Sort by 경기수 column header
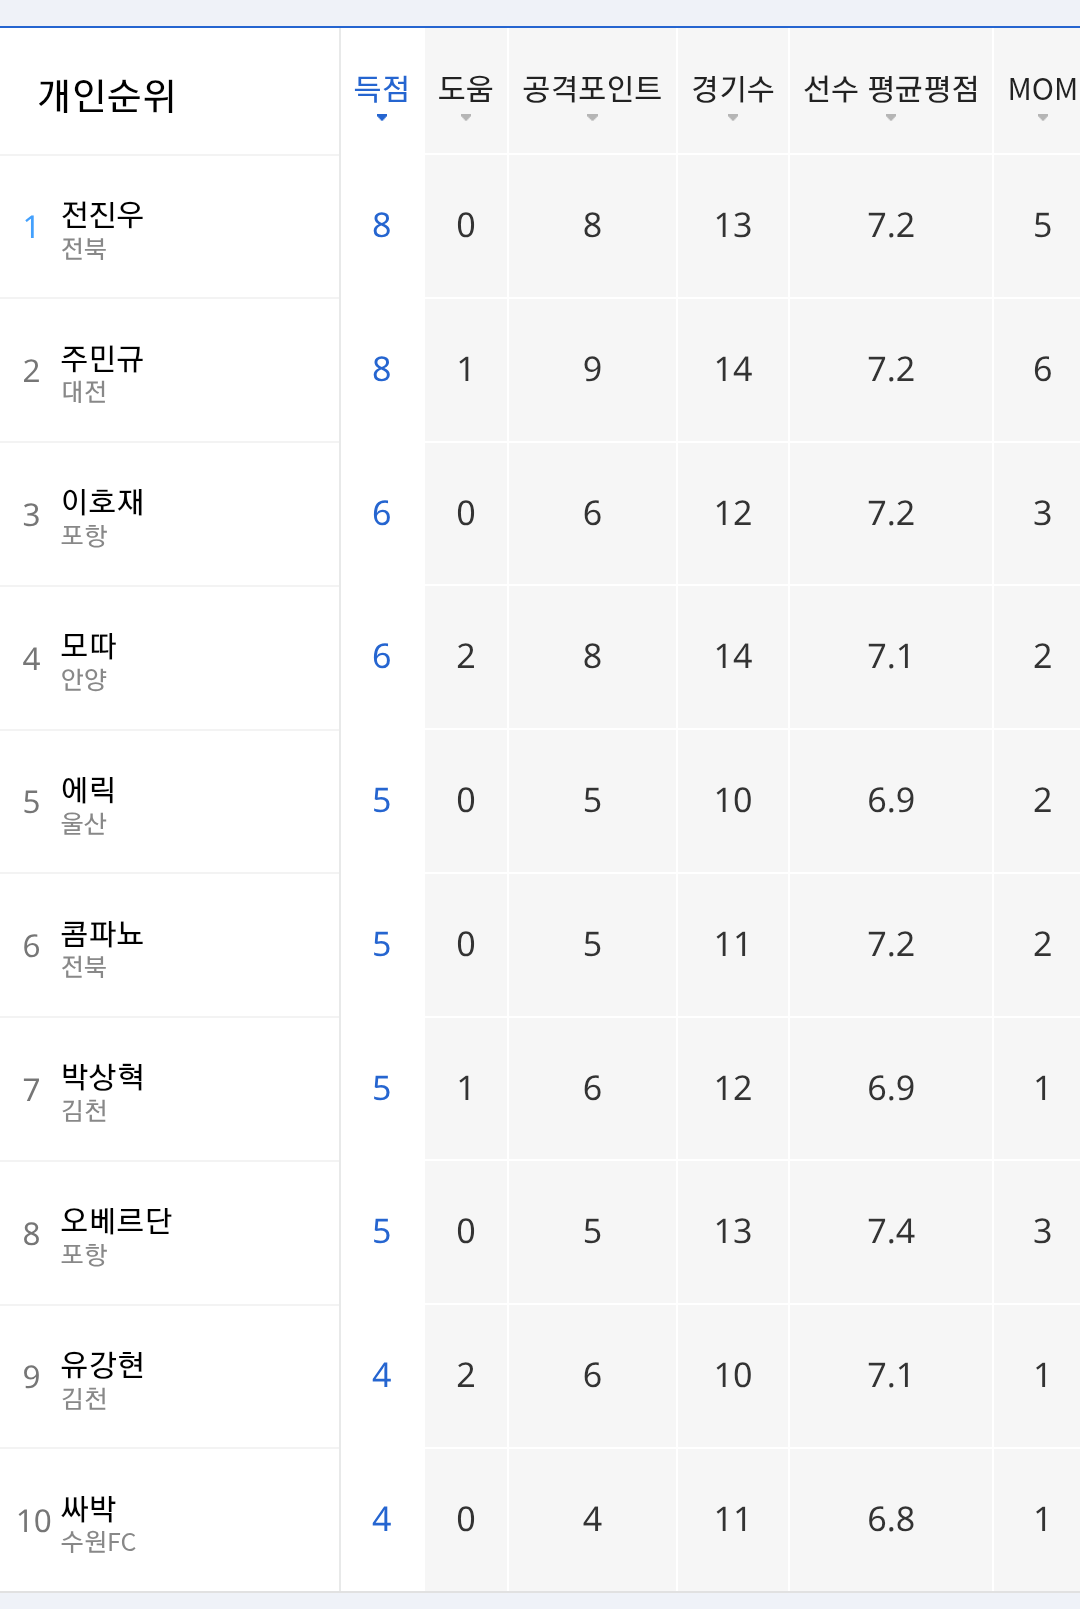 point(732,91)
